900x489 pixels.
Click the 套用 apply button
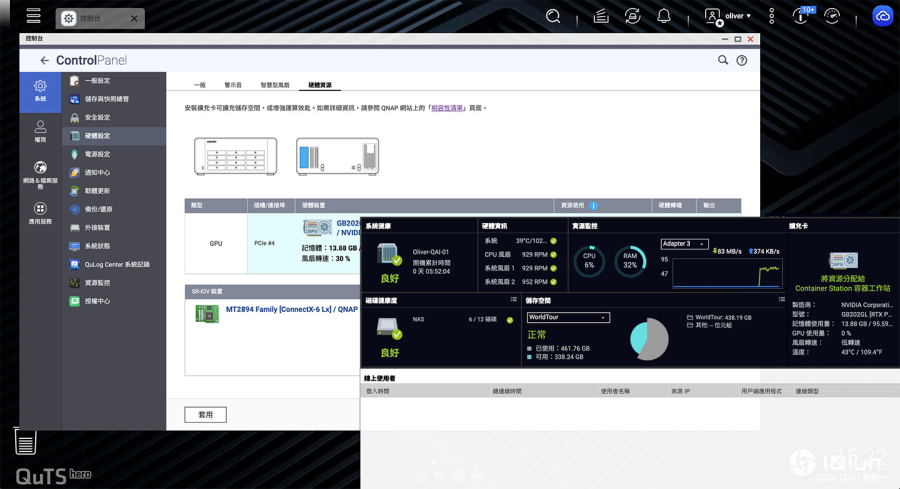[205, 414]
